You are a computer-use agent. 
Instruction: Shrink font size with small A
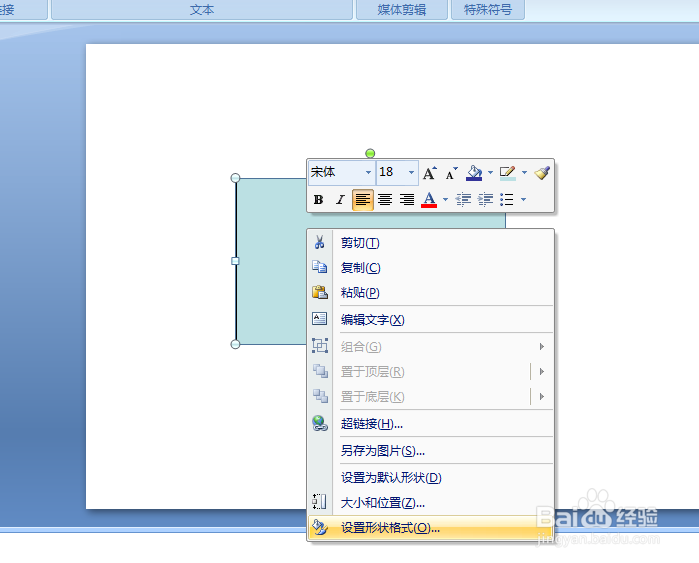coord(452,173)
